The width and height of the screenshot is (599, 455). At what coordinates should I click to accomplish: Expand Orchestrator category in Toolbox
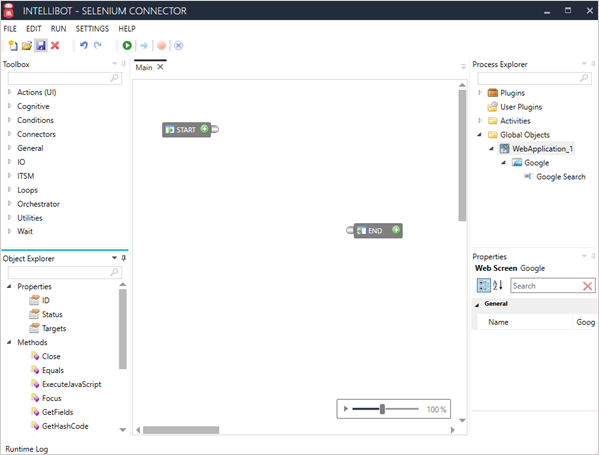(x=10, y=204)
